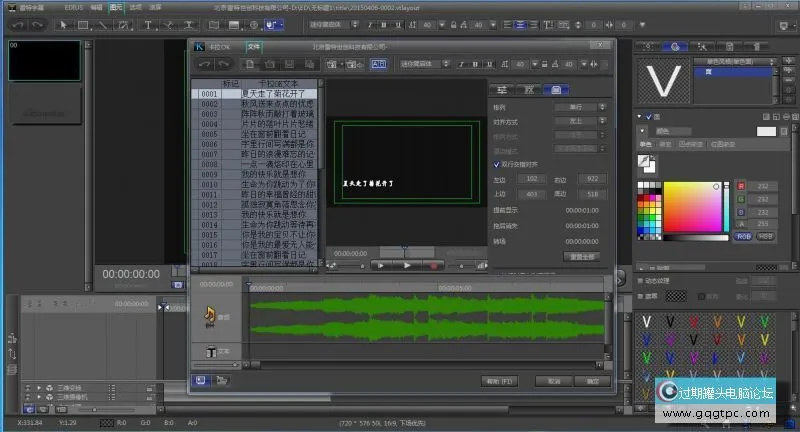The width and height of the screenshot is (800, 432).
Task: Toggle the 双行交错对齐 checkbox
Action: tap(497, 164)
